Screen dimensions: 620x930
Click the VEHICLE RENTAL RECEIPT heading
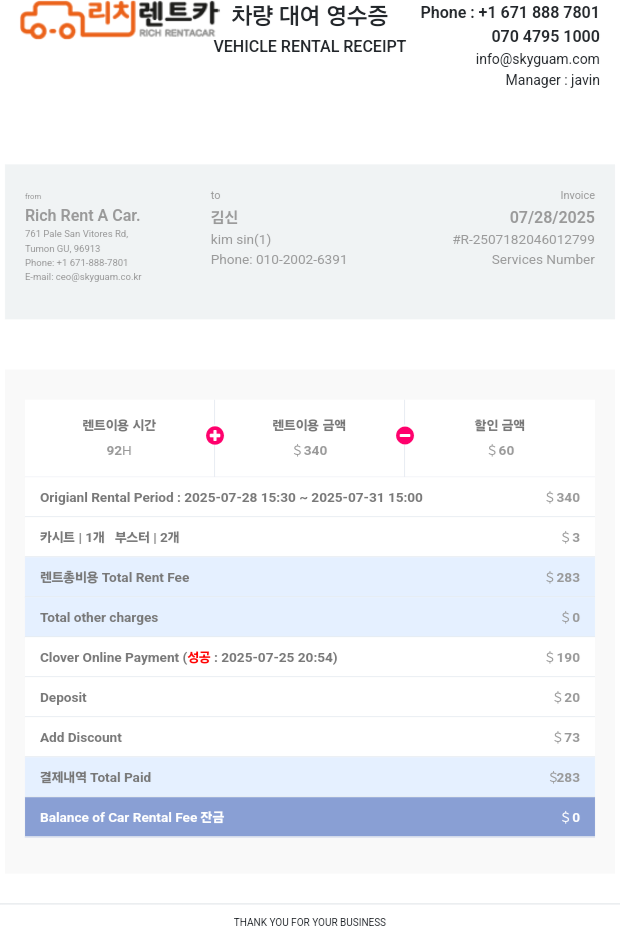[x=310, y=46]
